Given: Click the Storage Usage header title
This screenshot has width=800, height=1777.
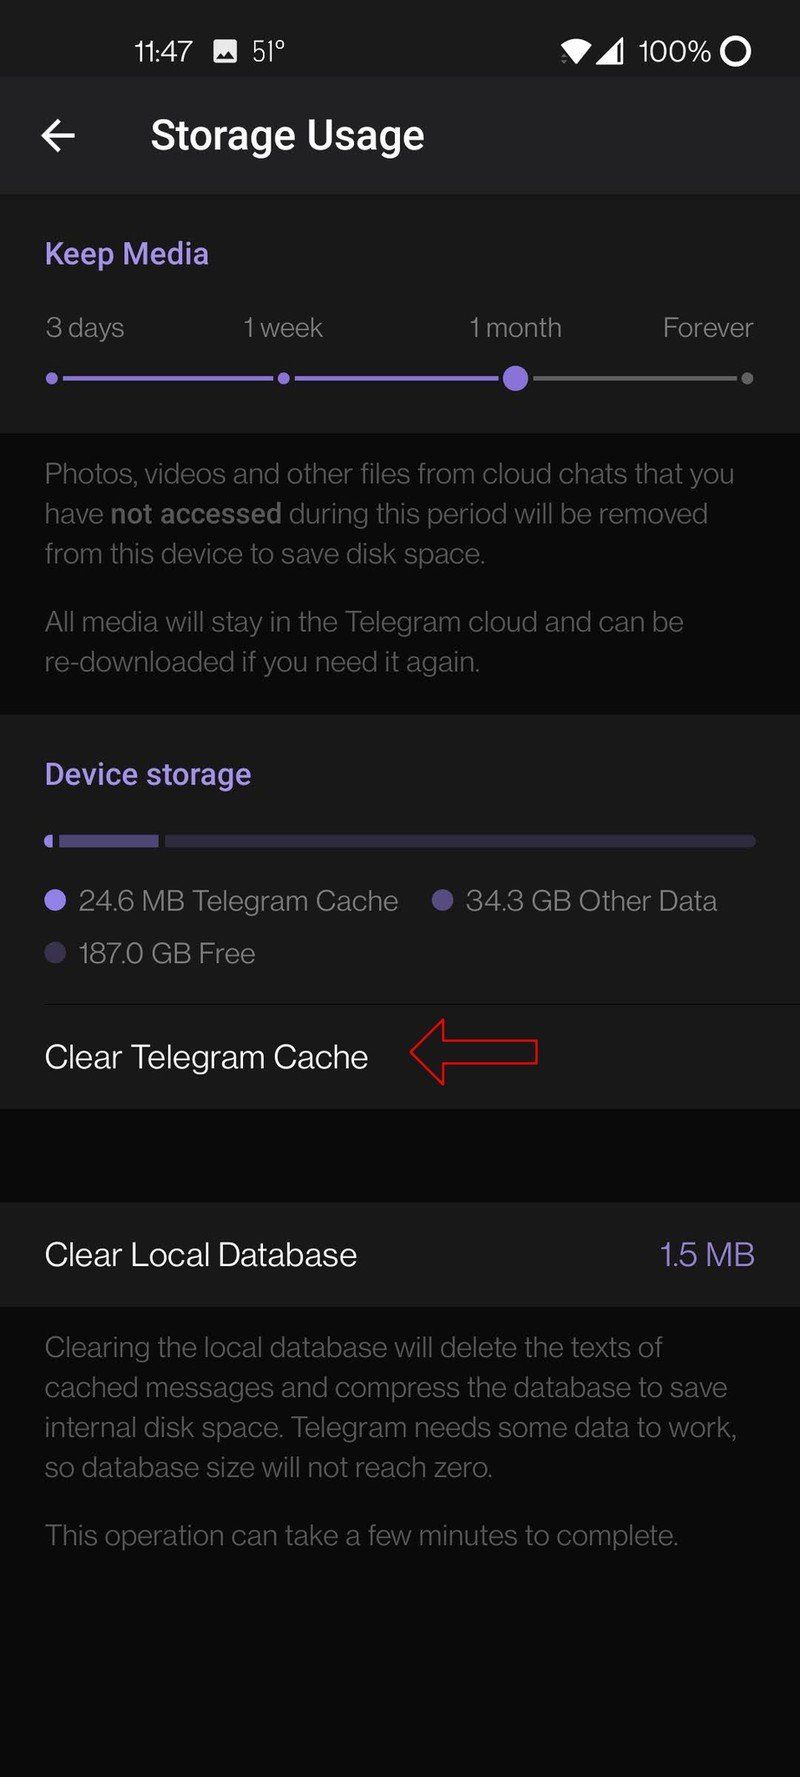Looking at the screenshot, I should tap(287, 135).
